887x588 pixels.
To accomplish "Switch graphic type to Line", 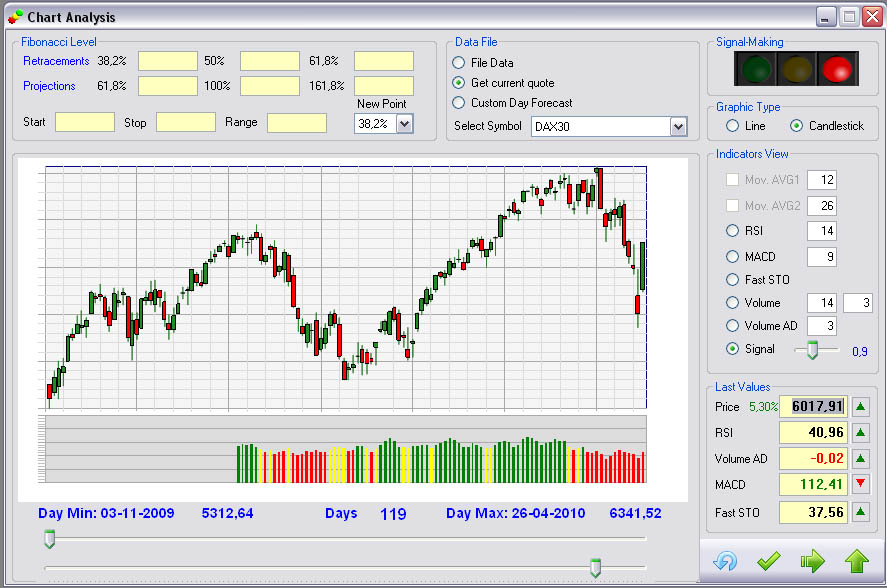I will (x=733, y=126).
